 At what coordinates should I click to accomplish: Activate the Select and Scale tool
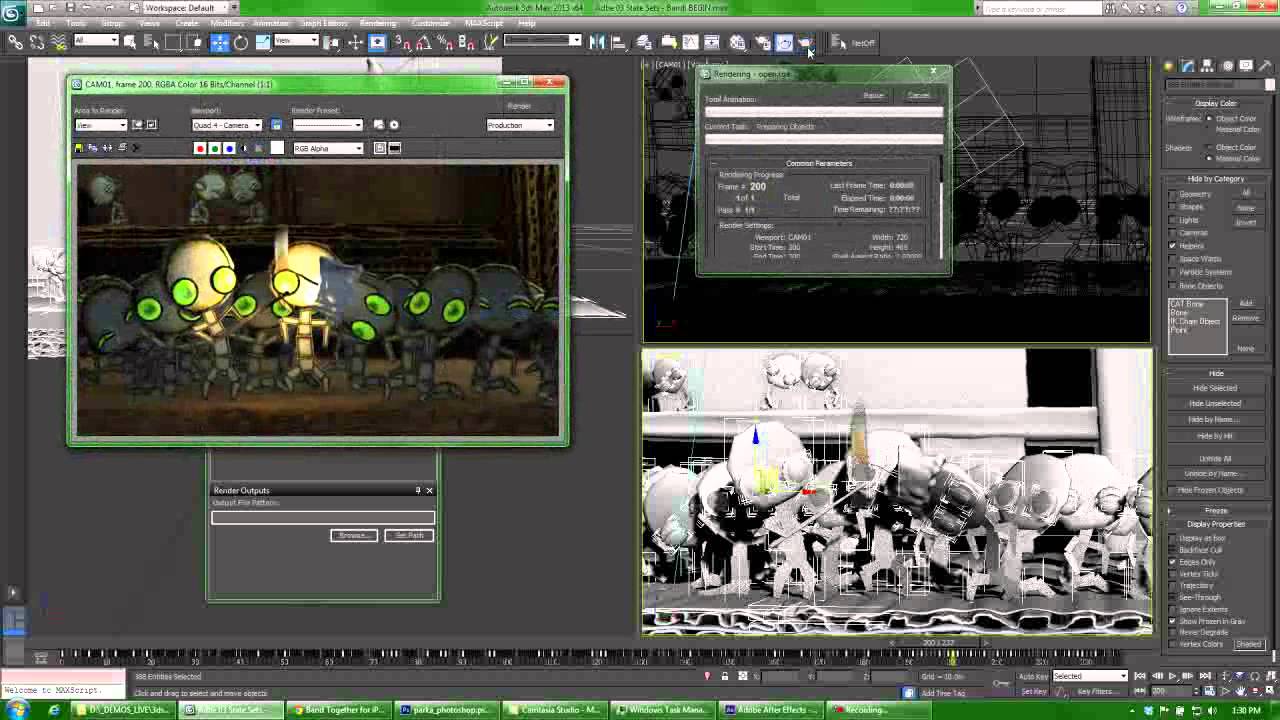point(263,42)
